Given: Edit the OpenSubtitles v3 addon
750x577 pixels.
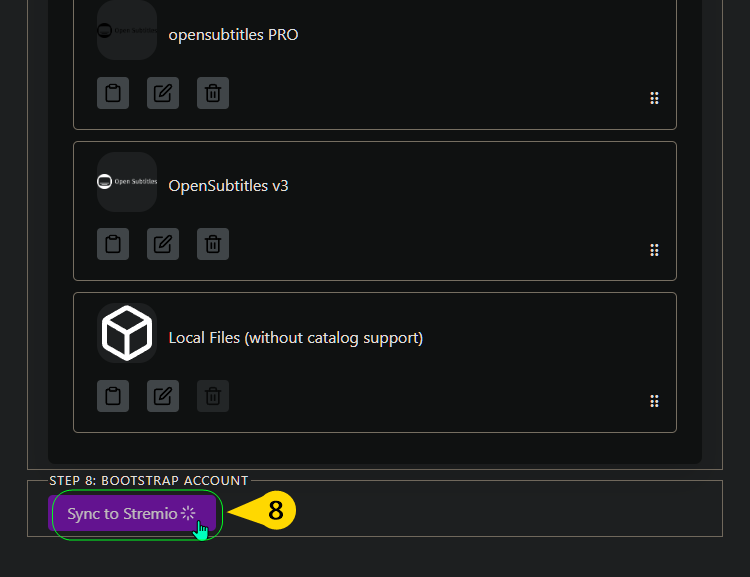Looking at the screenshot, I should (x=163, y=244).
